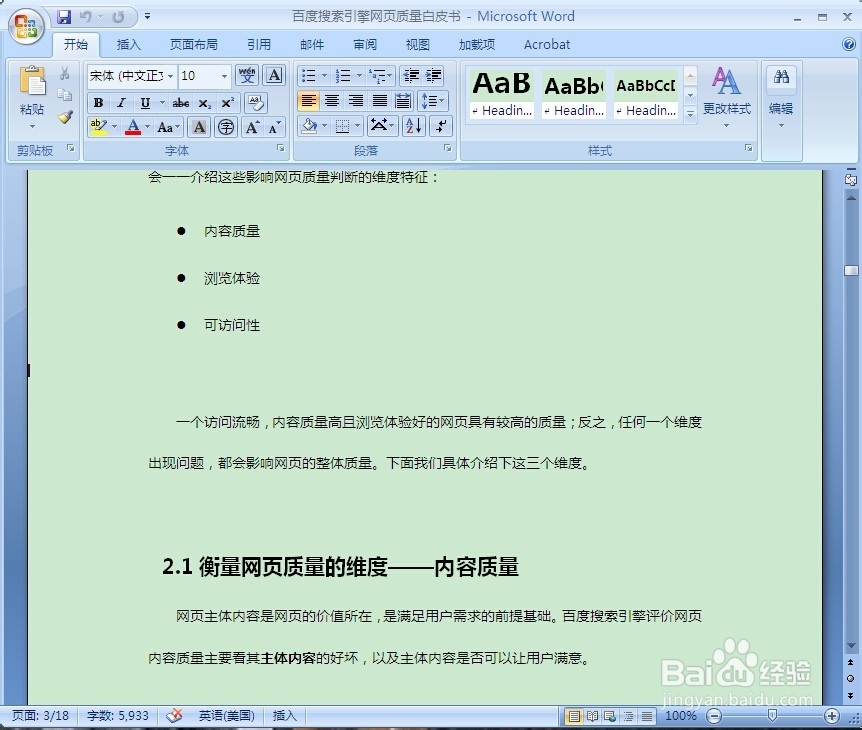The image size is (862, 730).
Task: Copy selection with the copy icon
Action: click(x=65, y=95)
